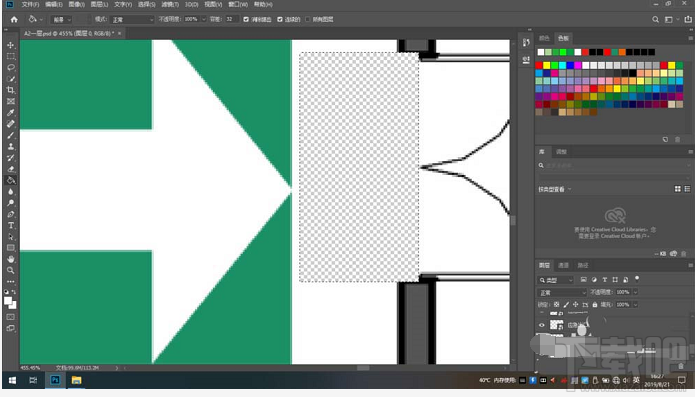This screenshot has height=397, width=695.
Task: Switch library to grid view
Action: 678,189
